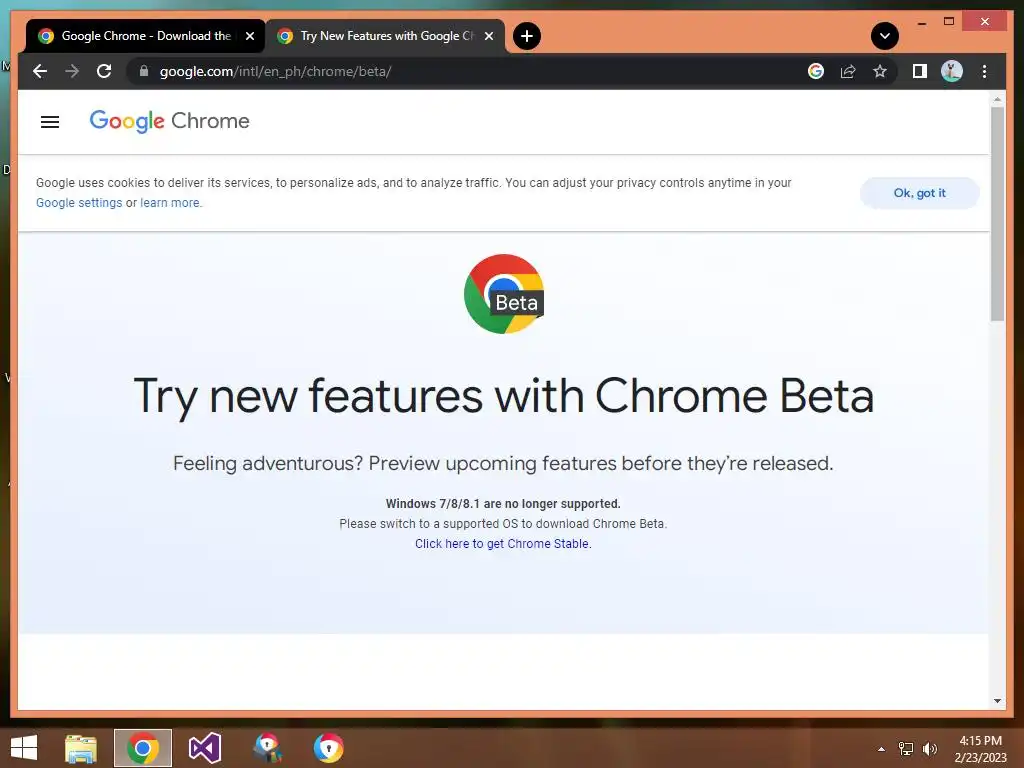Click here to get Chrome Stable link

coord(502,543)
